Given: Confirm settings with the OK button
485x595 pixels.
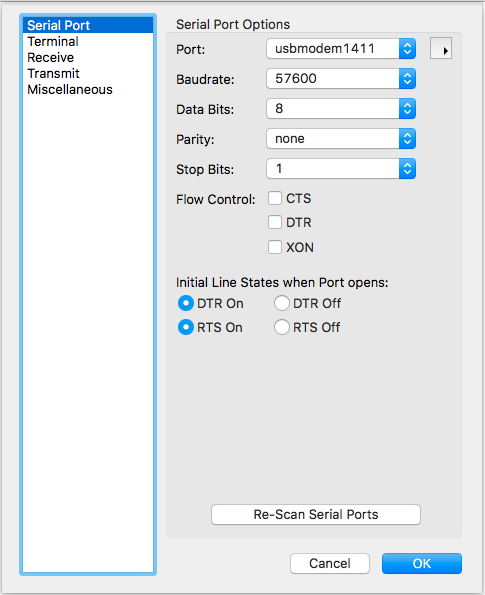Looking at the screenshot, I should pos(422,564).
